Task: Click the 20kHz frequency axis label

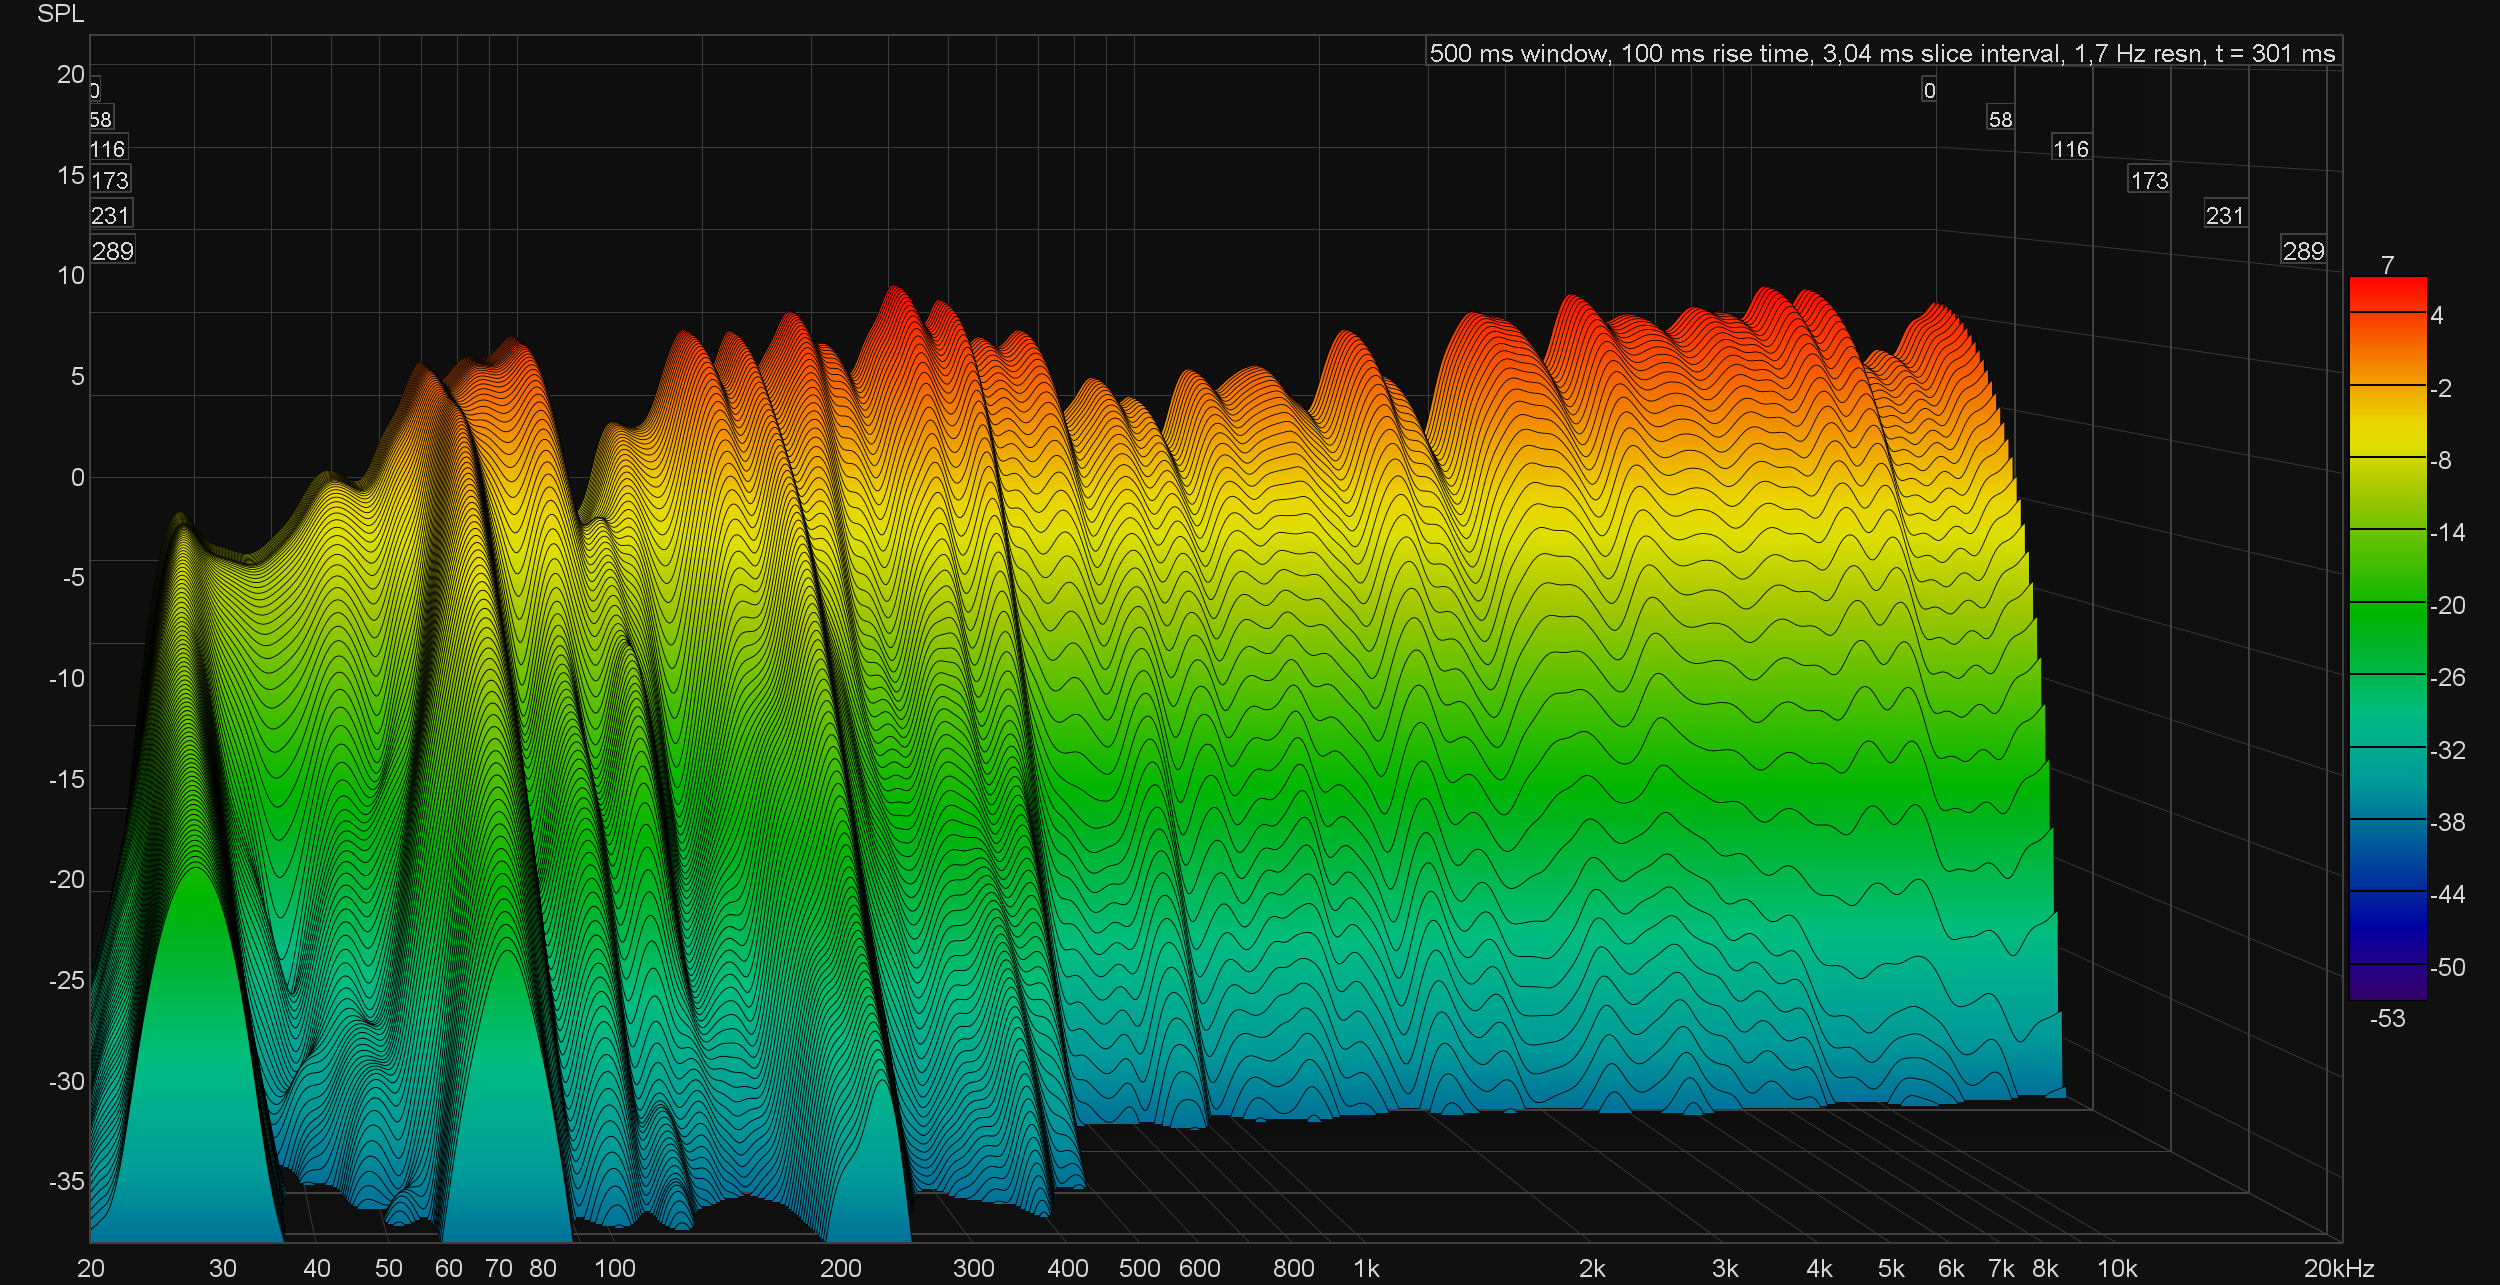Action: pos(2338,1268)
